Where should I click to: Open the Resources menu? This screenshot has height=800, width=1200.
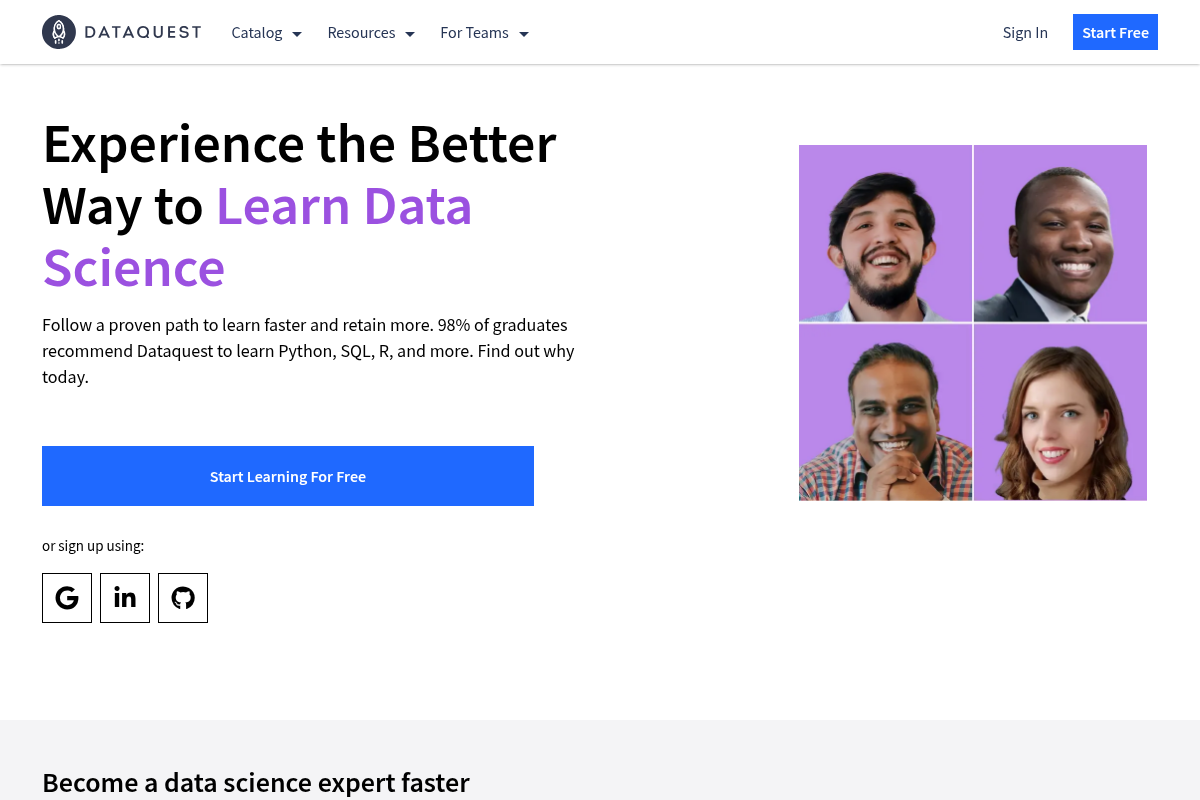pos(361,33)
